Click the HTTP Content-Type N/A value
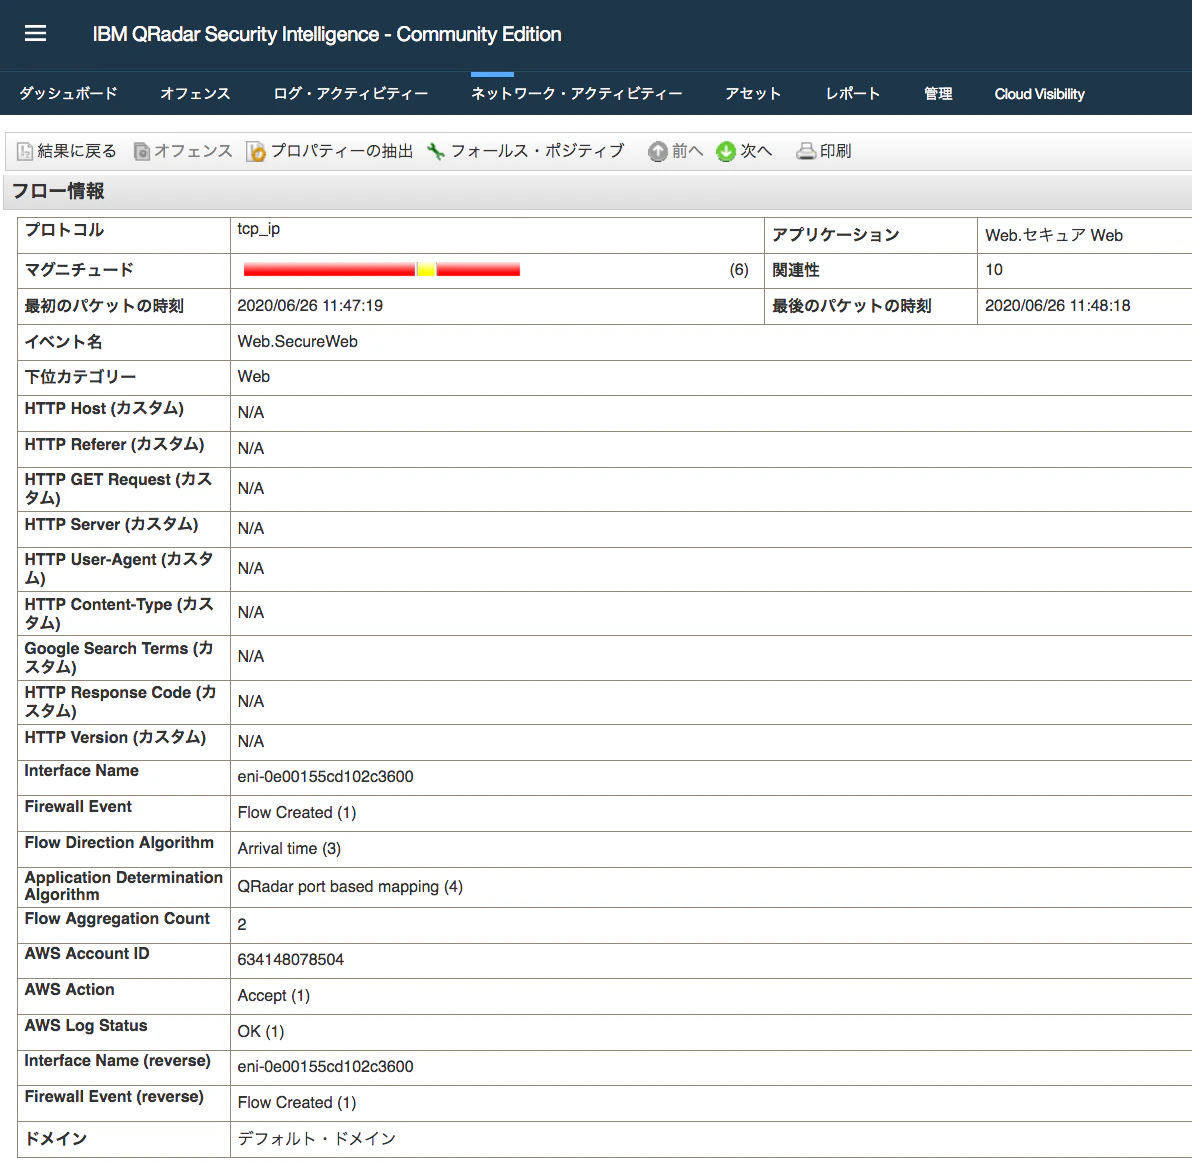Image resolution: width=1192 pixels, height=1162 pixels. pos(250,613)
